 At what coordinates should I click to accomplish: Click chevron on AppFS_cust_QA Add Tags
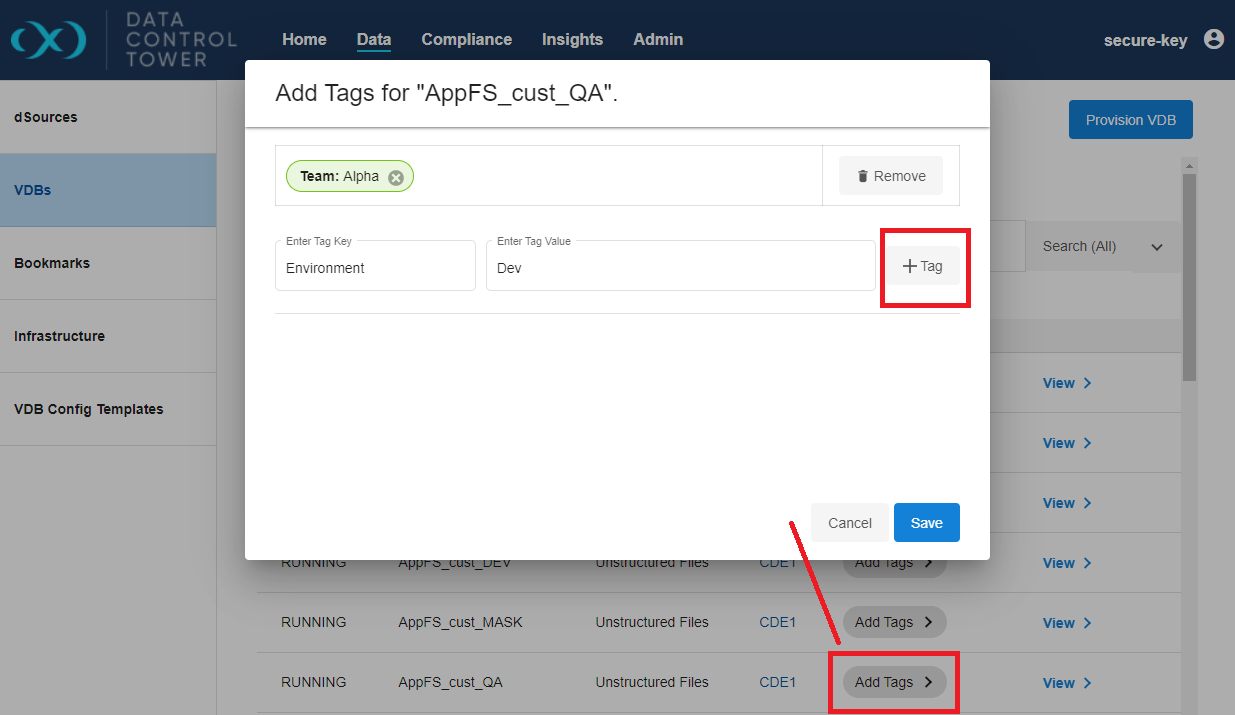coord(928,682)
